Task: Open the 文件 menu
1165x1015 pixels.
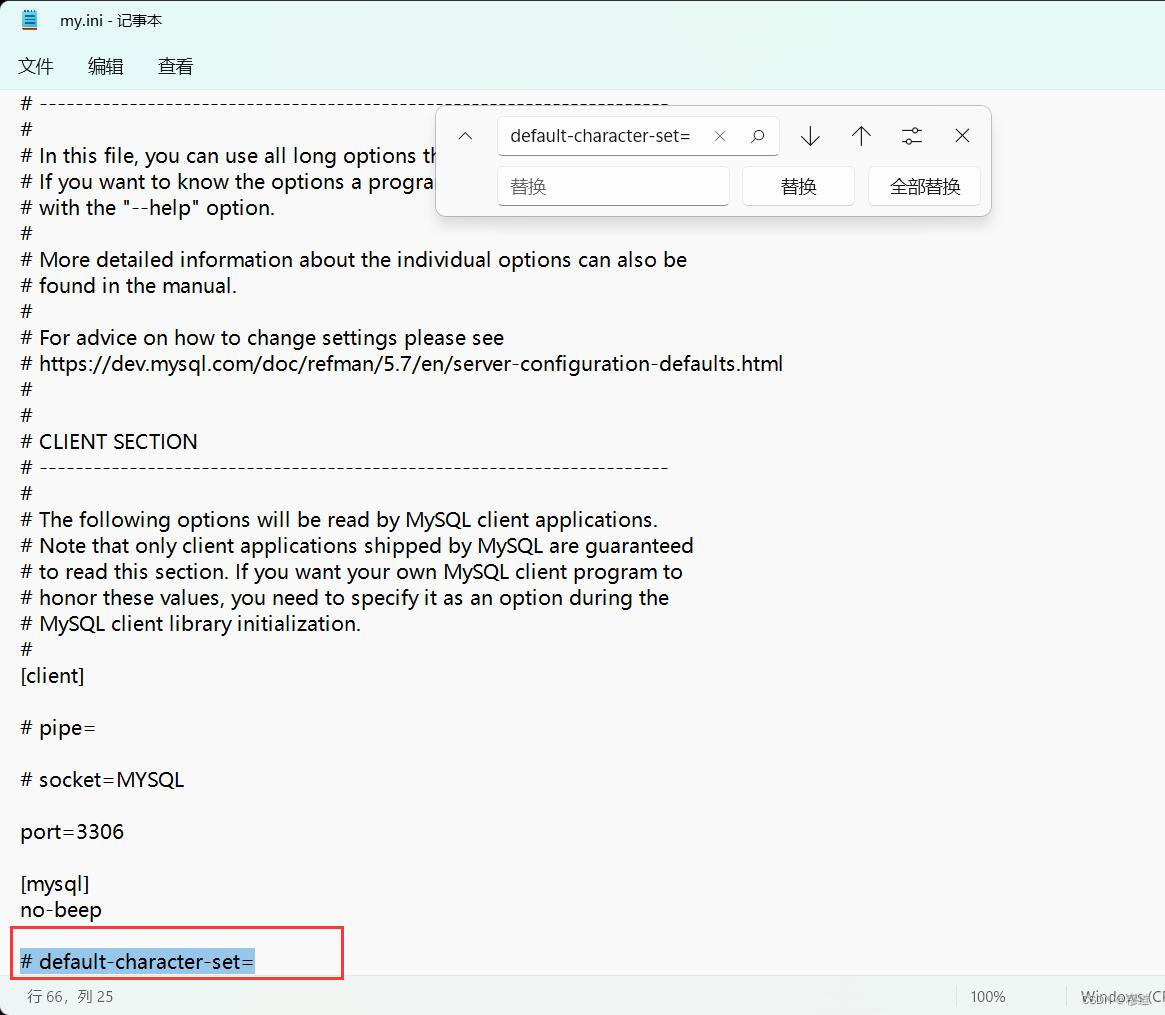Action: [36, 66]
